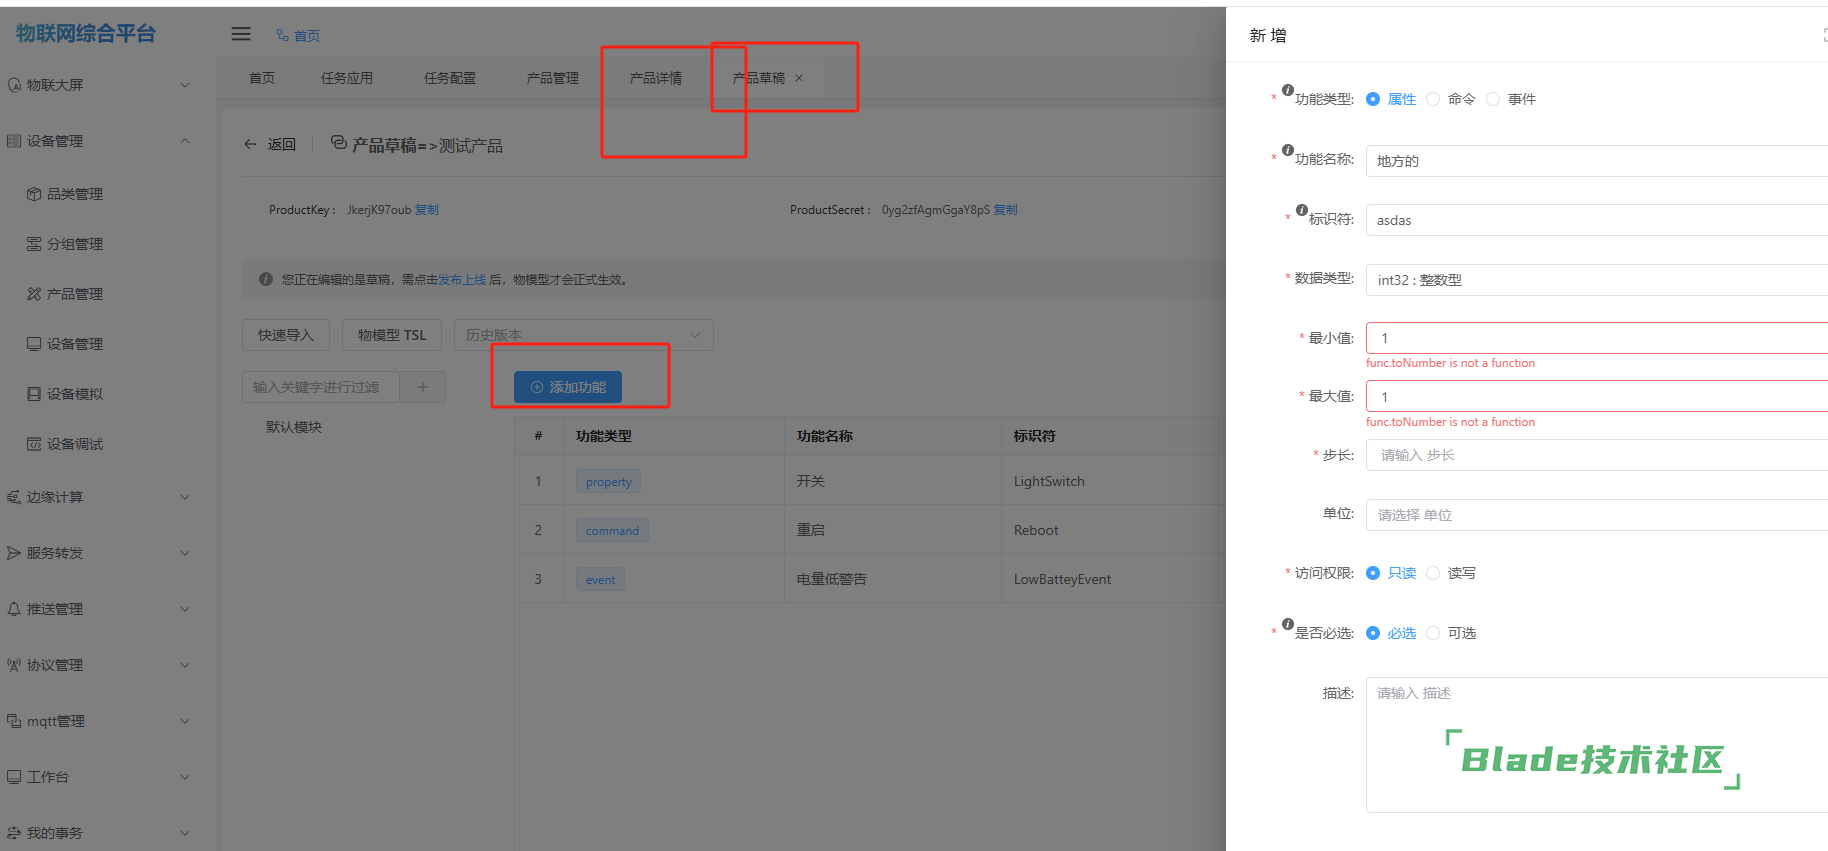
Task: Click the 推送管理 bell icon
Action: (14, 609)
